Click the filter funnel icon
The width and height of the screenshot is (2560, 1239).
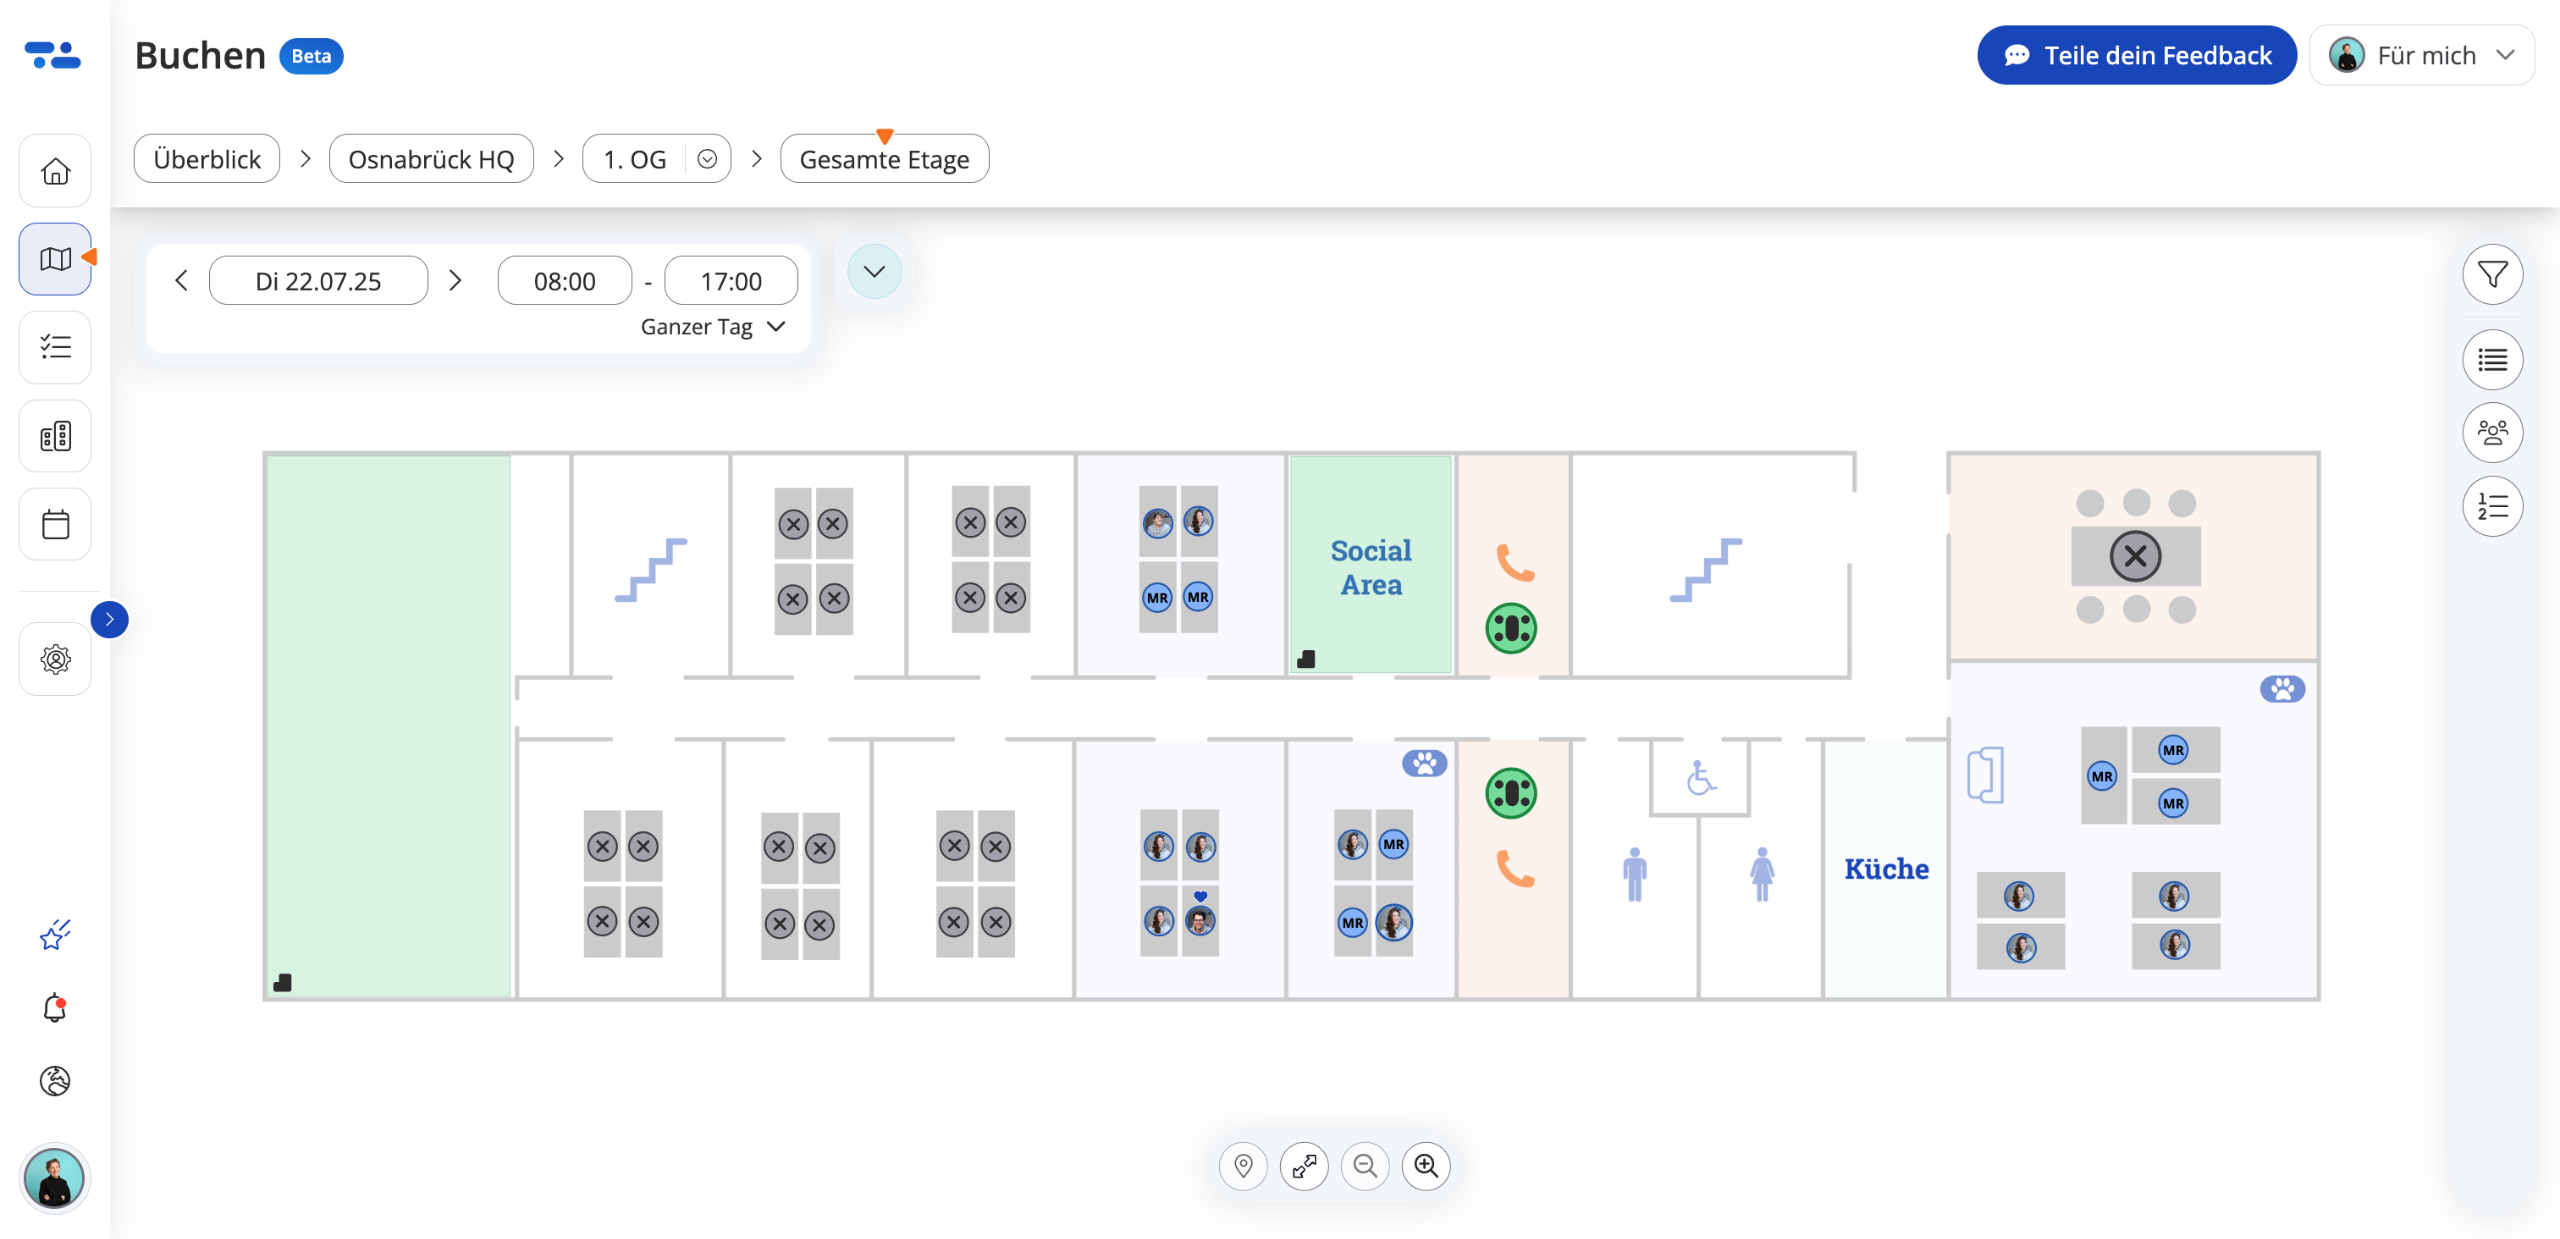[2492, 274]
